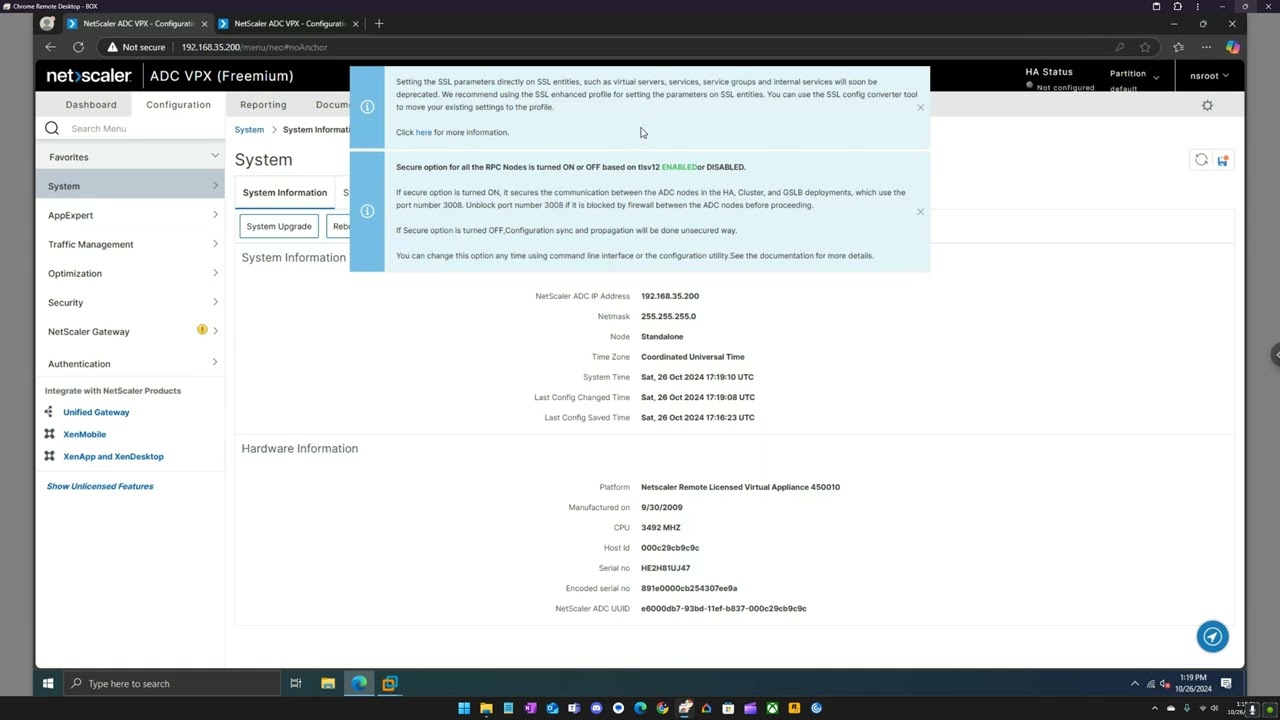This screenshot has height=720, width=1280.
Task: Expand the NetScaler Gateway node
Action: [x=215, y=331]
